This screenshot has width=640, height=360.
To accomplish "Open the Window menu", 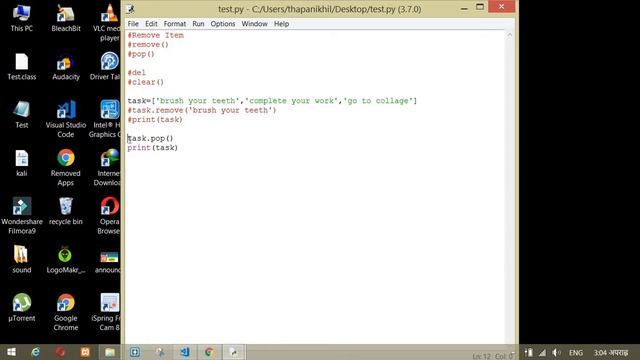I will pyautogui.click(x=254, y=24).
